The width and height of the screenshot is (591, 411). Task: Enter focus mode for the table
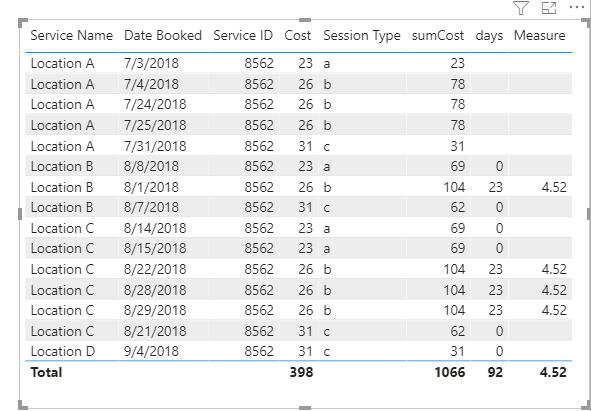549,8
